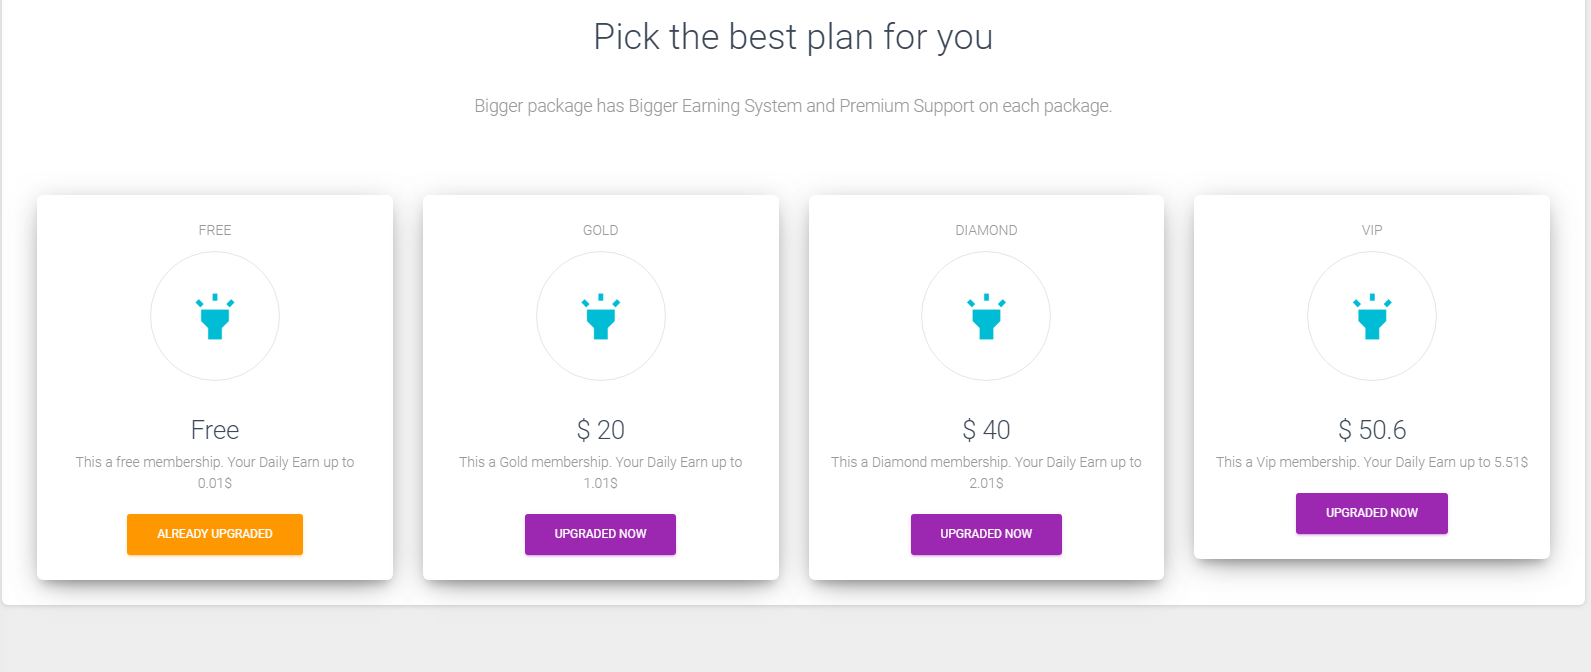Click the $ 40 price text
The image size is (1591, 672).
tap(986, 430)
